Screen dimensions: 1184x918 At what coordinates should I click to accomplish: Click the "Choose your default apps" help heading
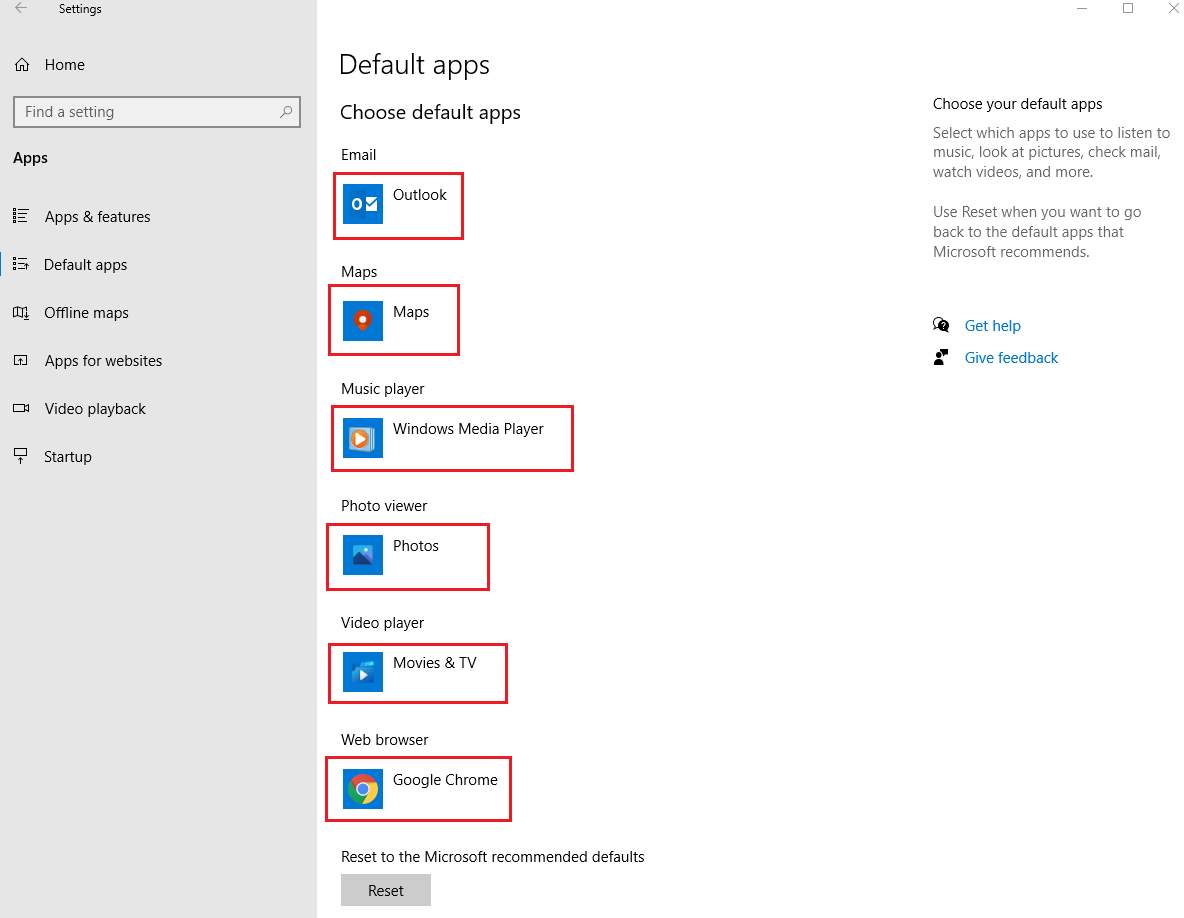[x=1018, y=104]
